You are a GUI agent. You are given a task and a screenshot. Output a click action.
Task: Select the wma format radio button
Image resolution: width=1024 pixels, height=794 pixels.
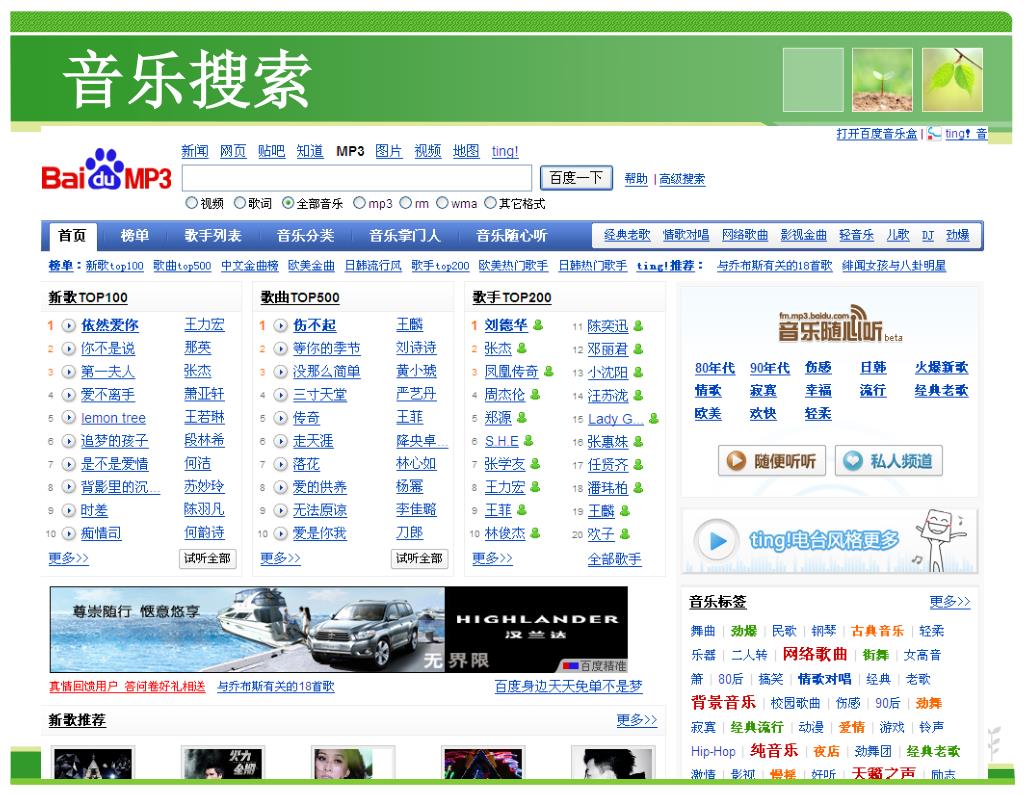(442, 203)
